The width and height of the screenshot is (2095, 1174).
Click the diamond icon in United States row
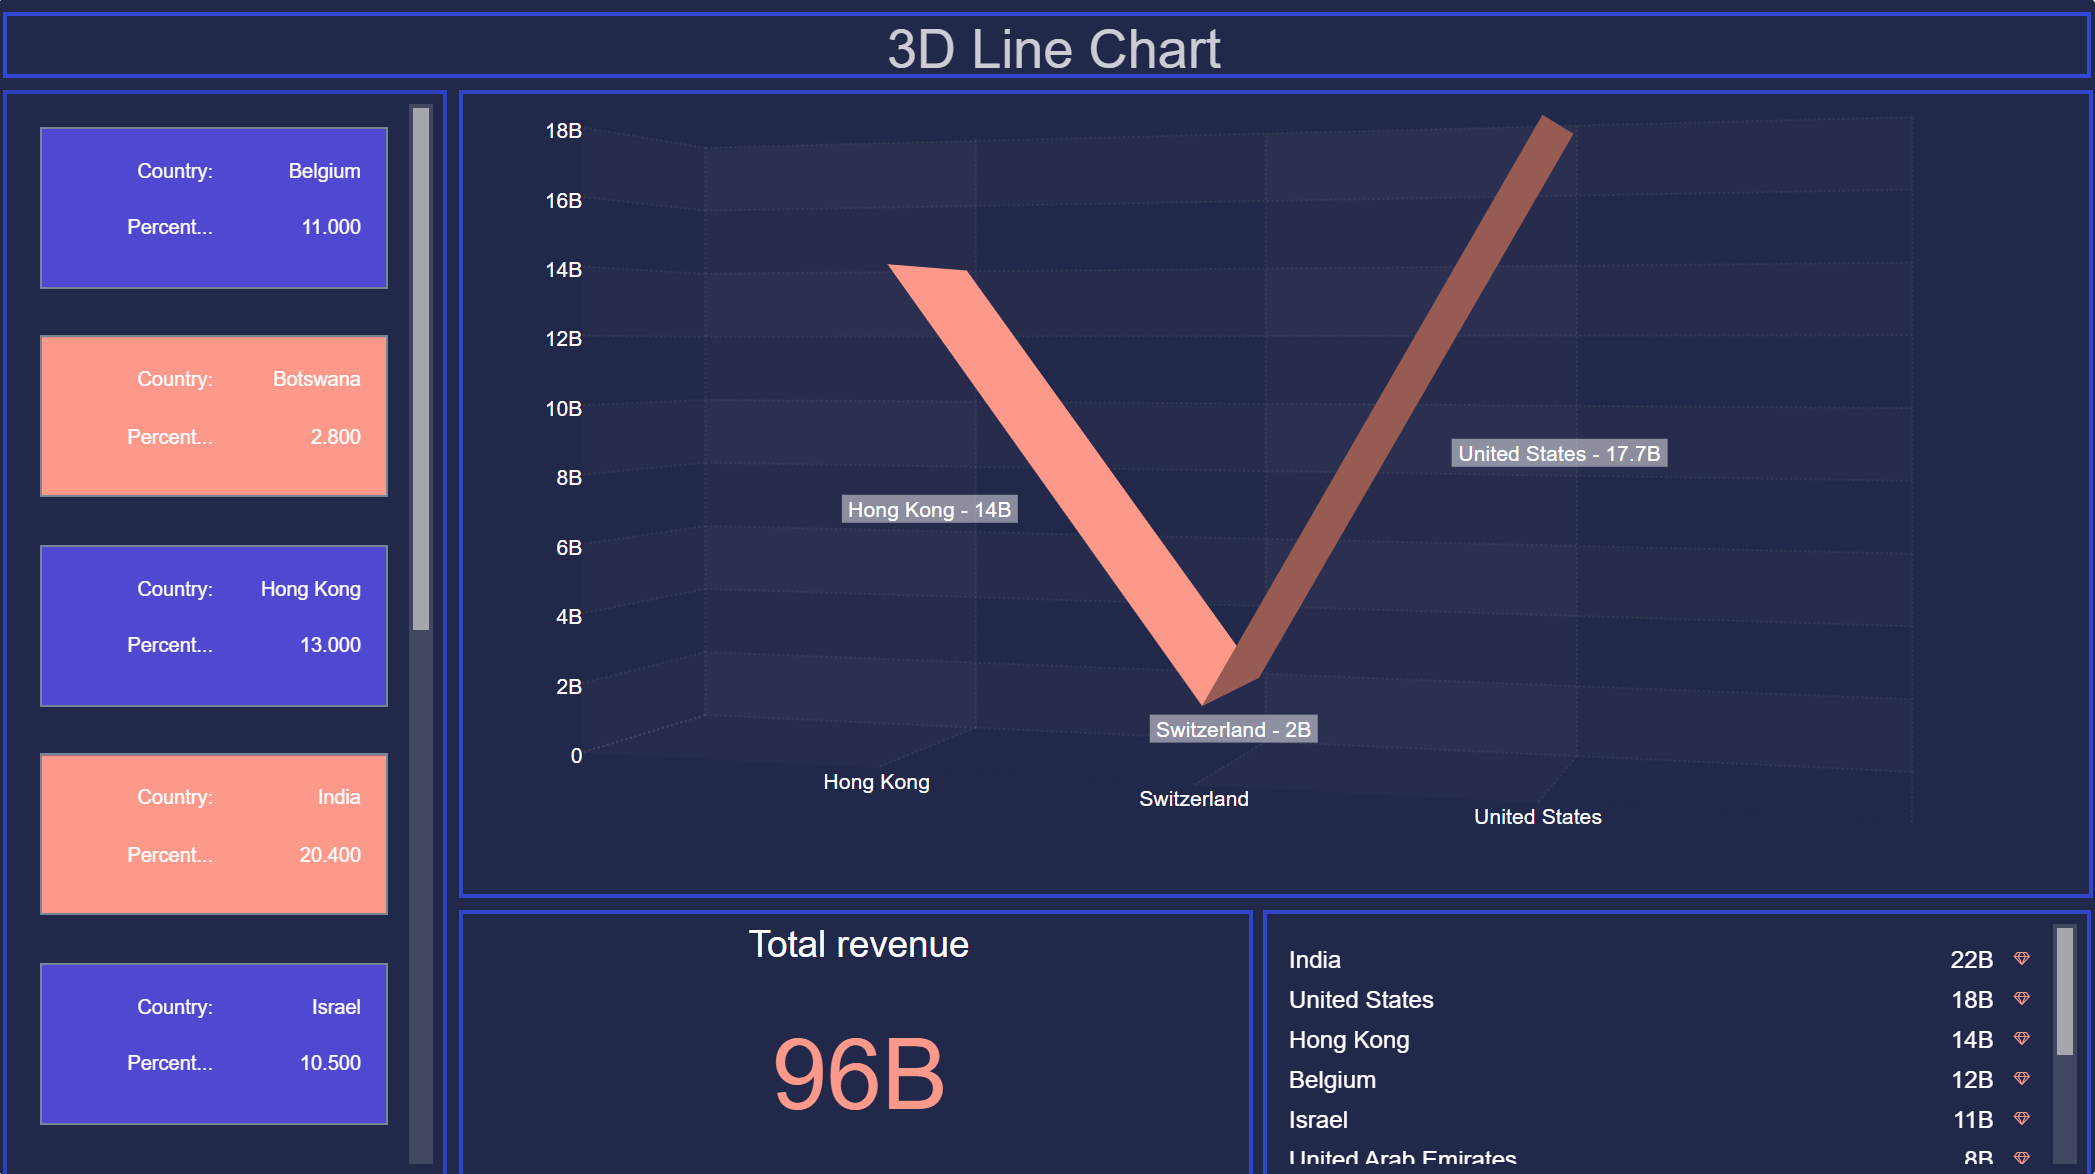coord(2021,999)
